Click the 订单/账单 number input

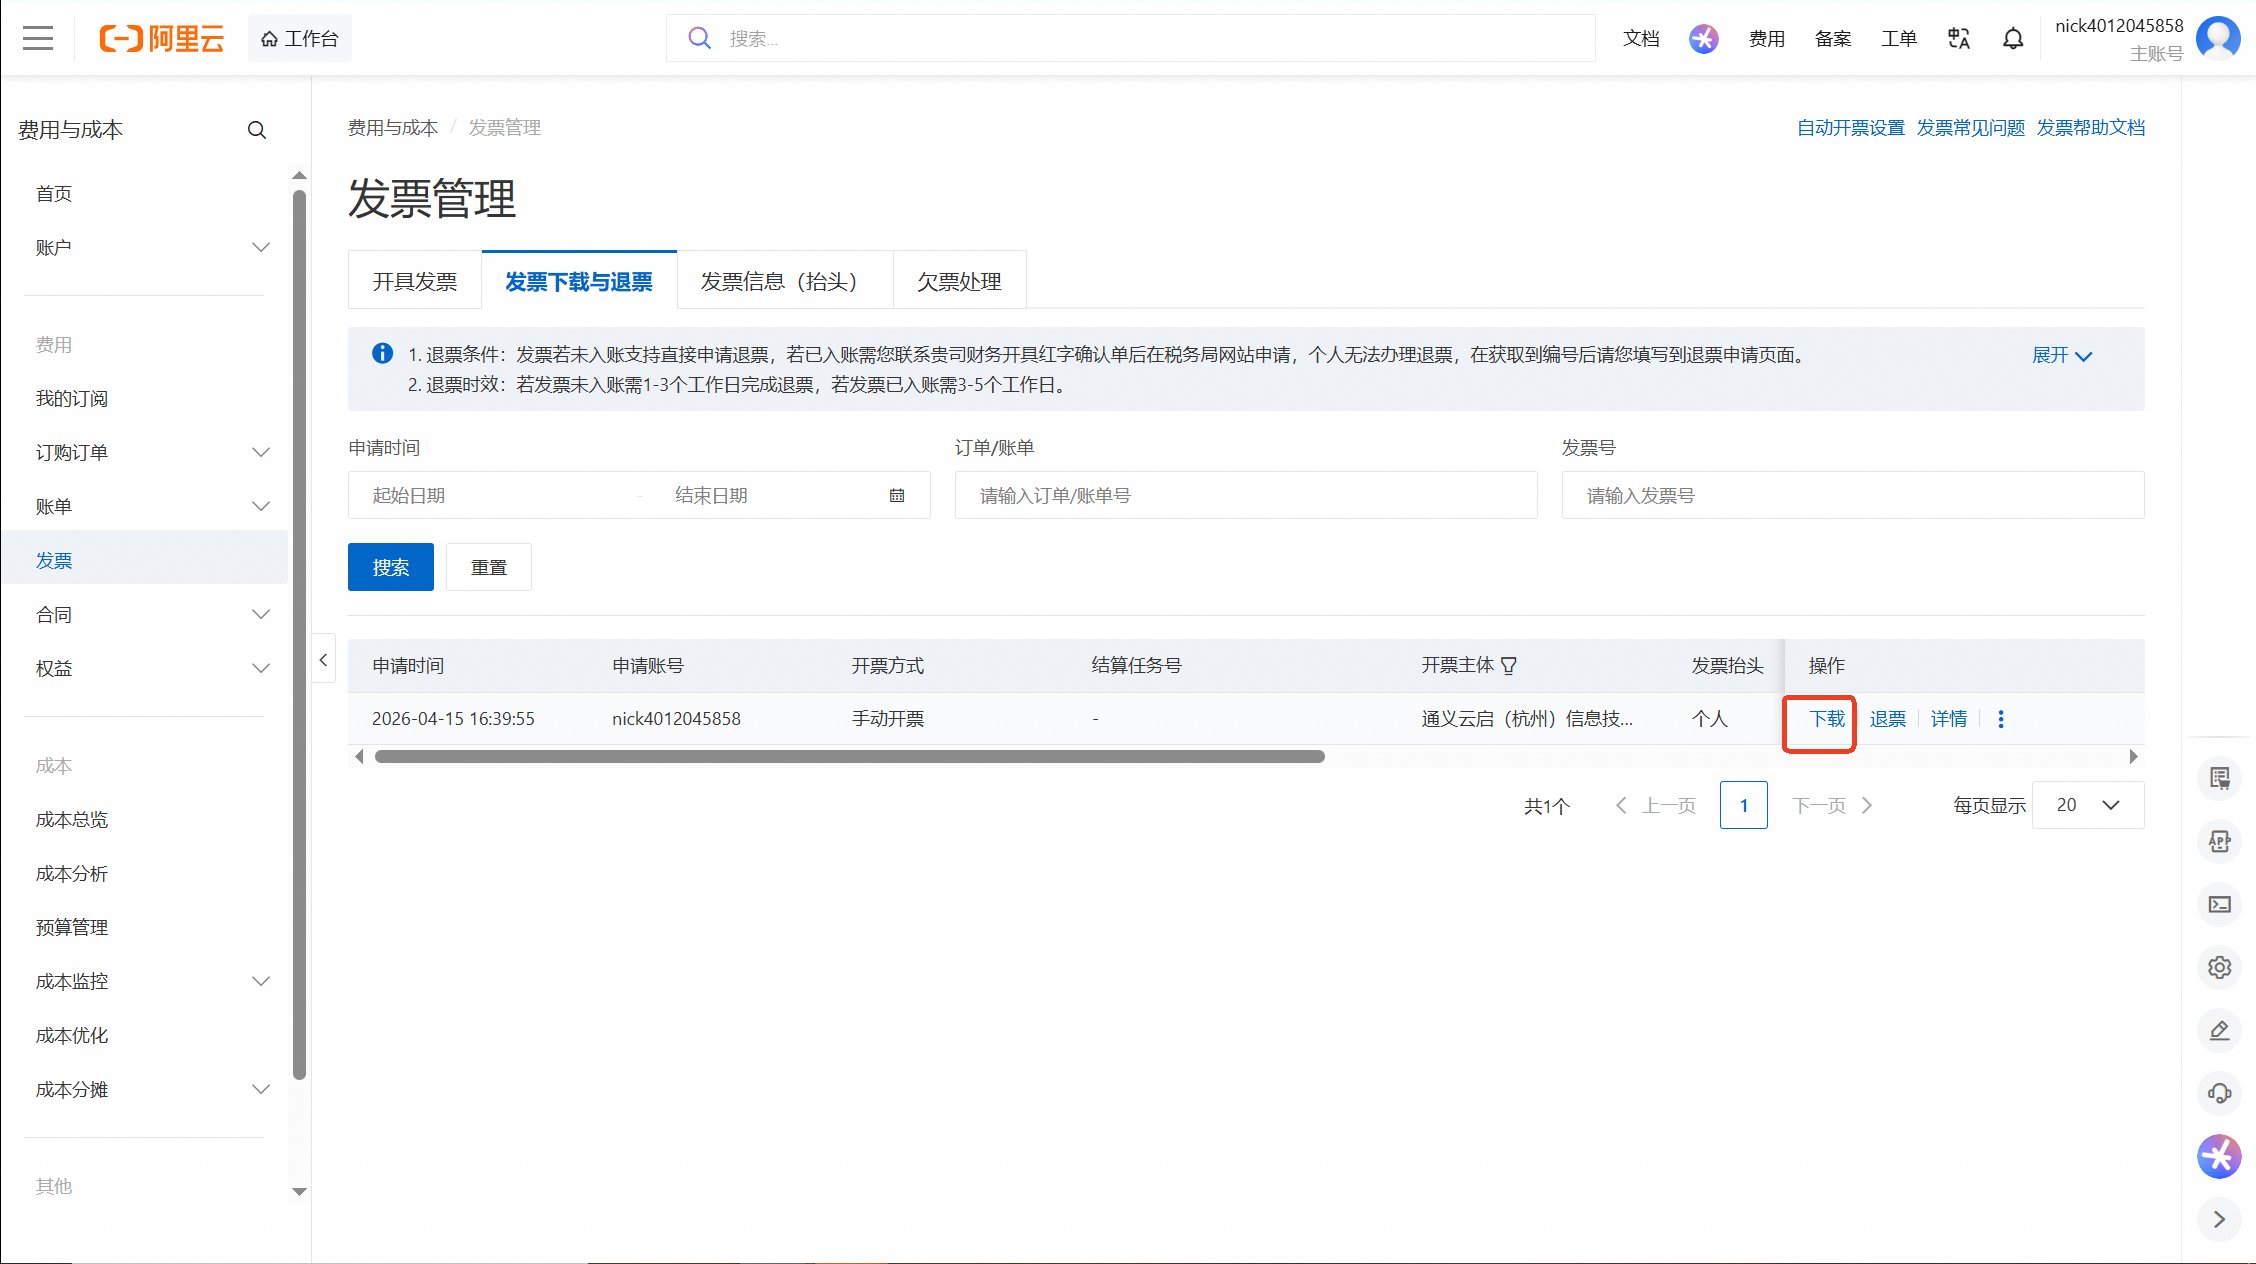[1246, 496]
